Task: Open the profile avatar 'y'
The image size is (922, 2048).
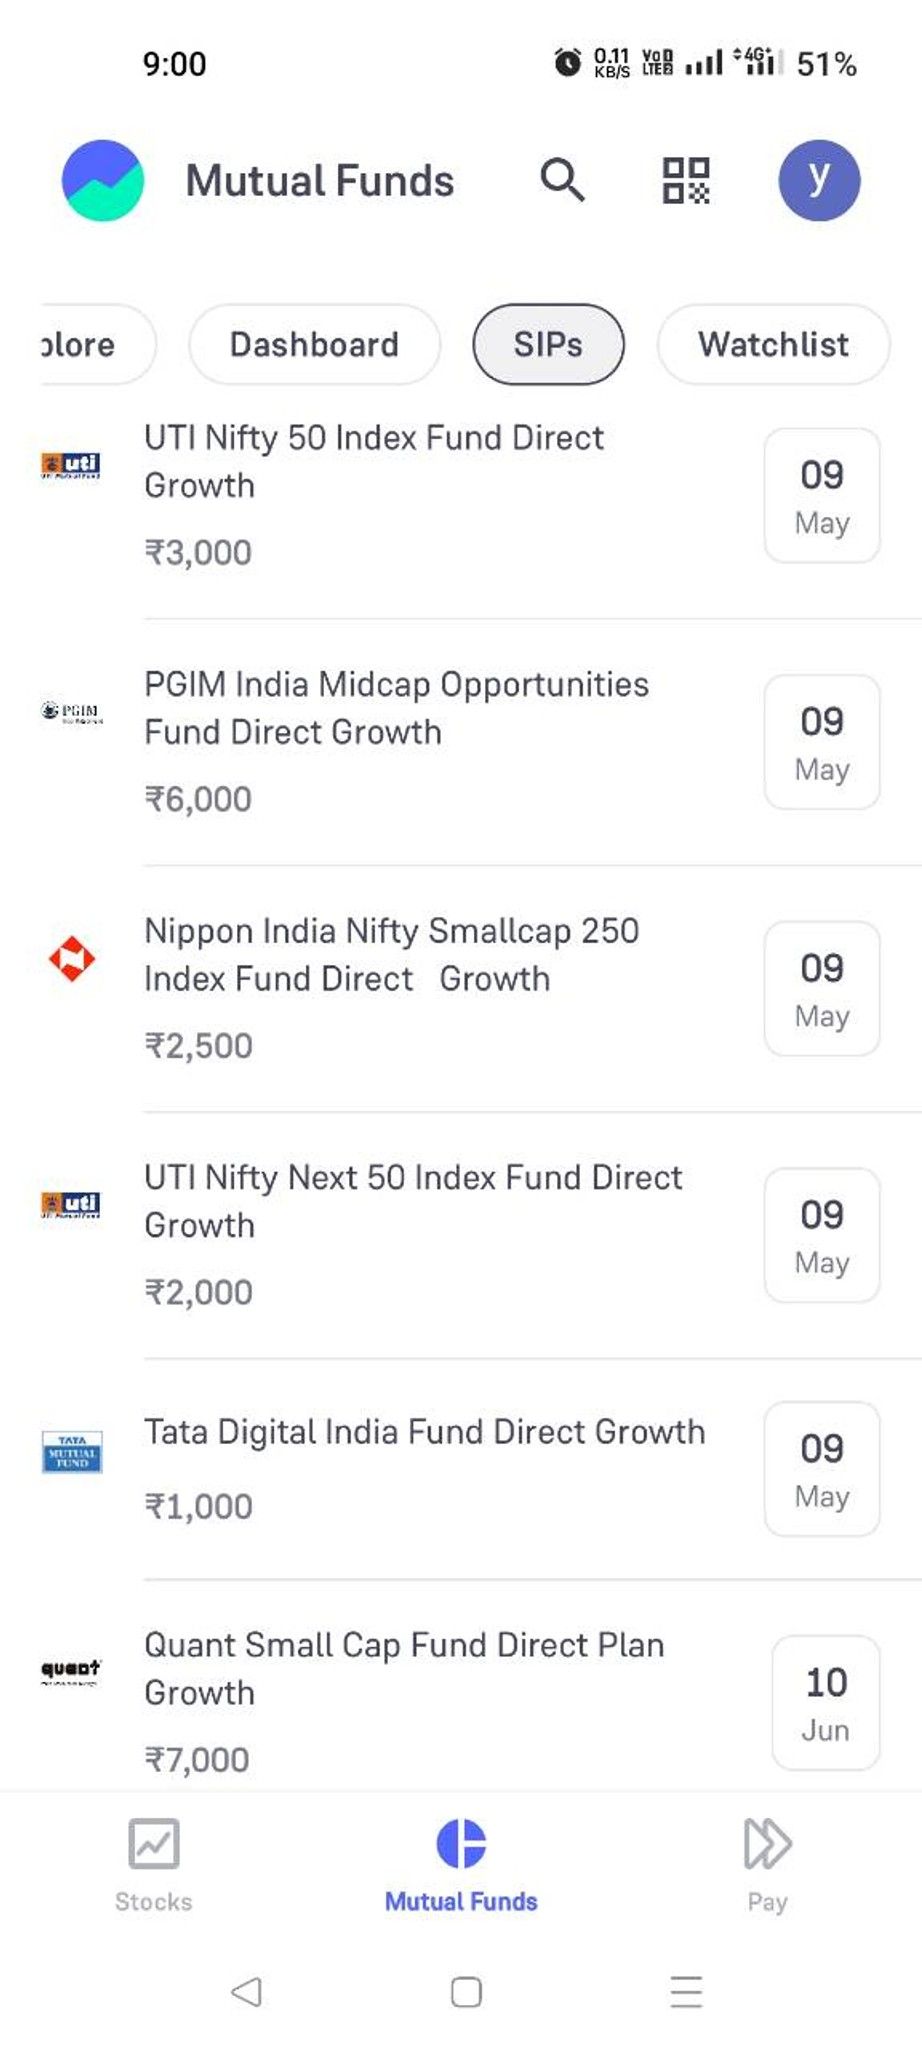Action: click(x=819, y=180)
